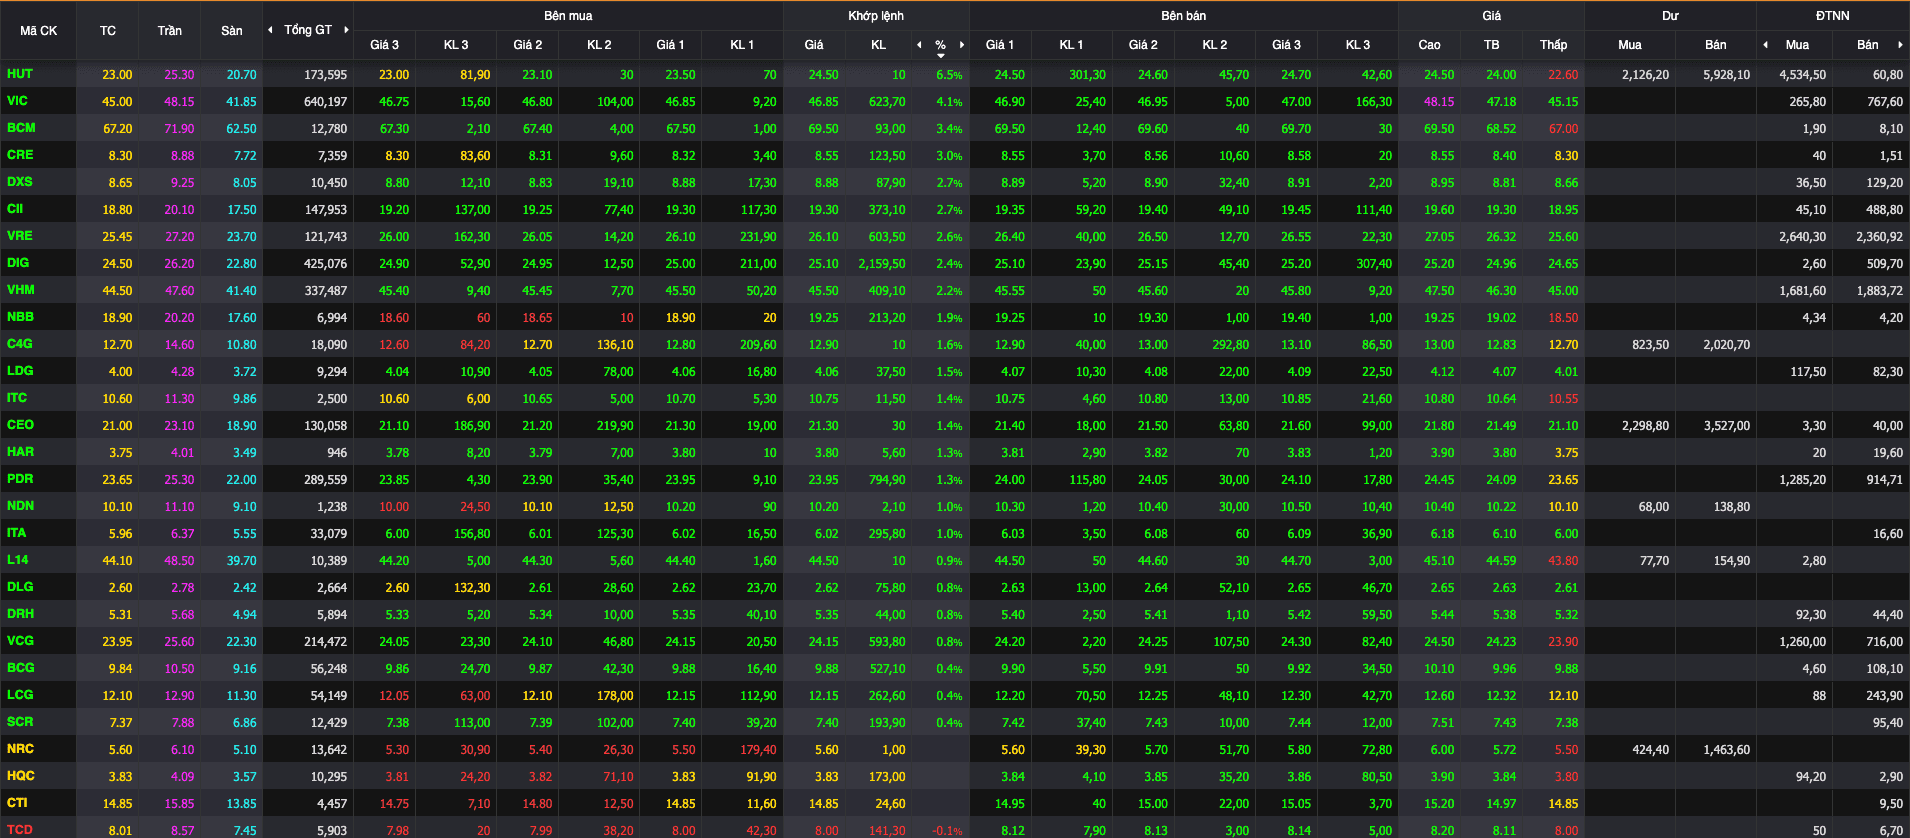Click the Tổng GT column header

[x=308, y=30]
